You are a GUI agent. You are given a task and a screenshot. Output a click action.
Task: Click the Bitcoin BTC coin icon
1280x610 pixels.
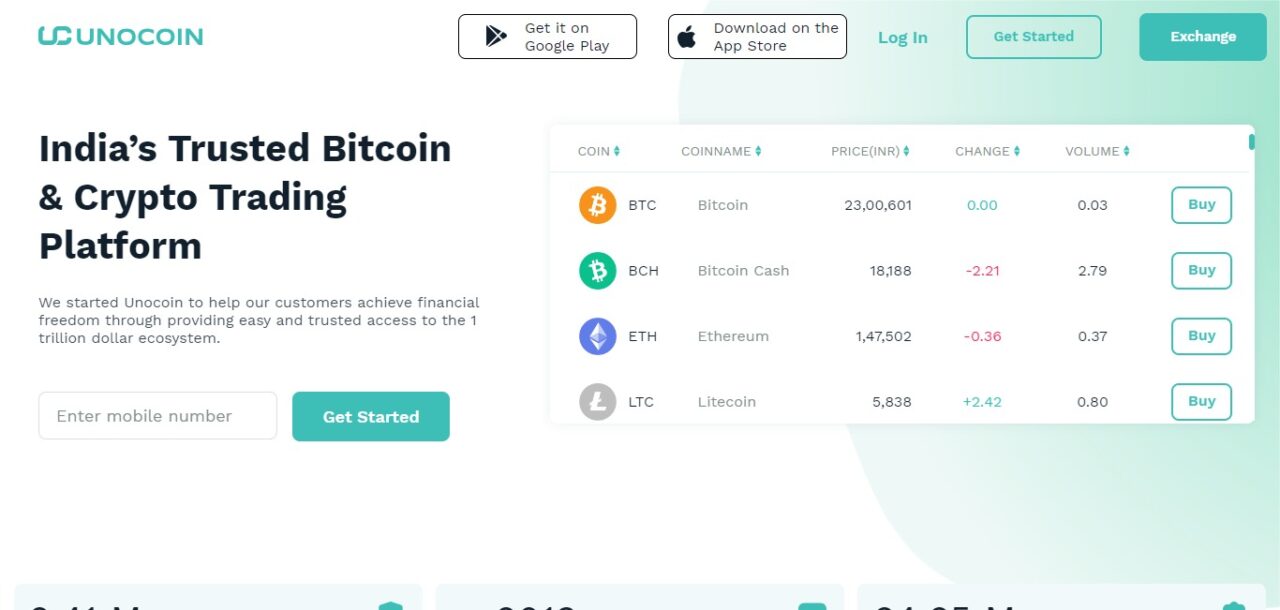598,205
